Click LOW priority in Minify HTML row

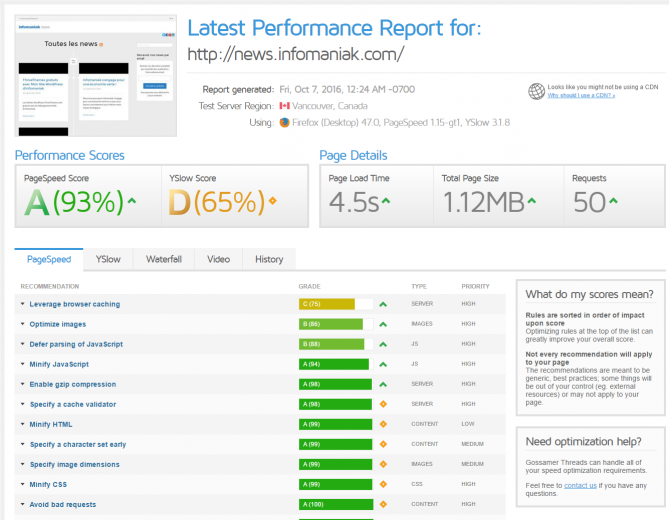pos(468,424)
